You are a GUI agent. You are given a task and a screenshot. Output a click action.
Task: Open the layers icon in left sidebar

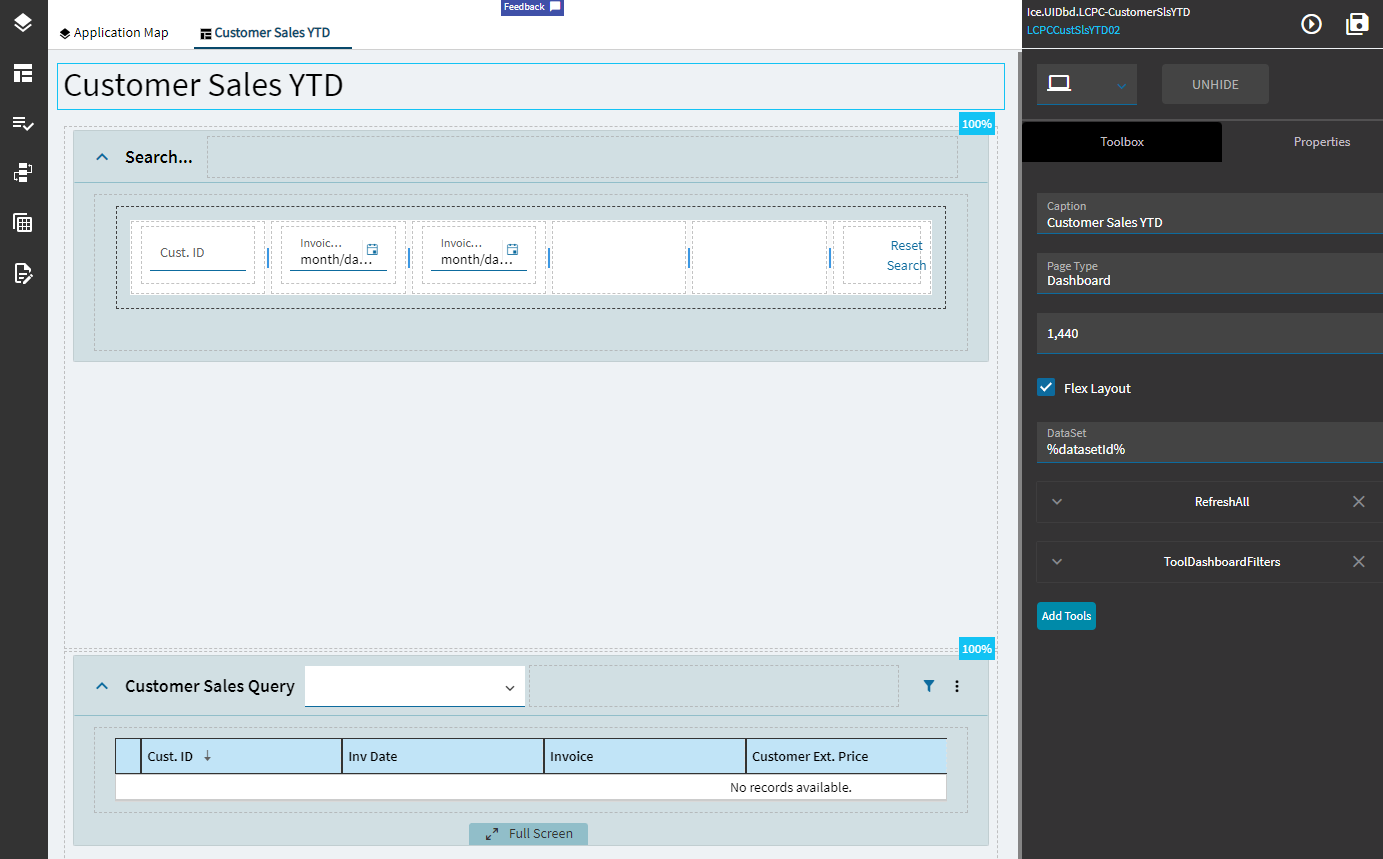point(23,22)
